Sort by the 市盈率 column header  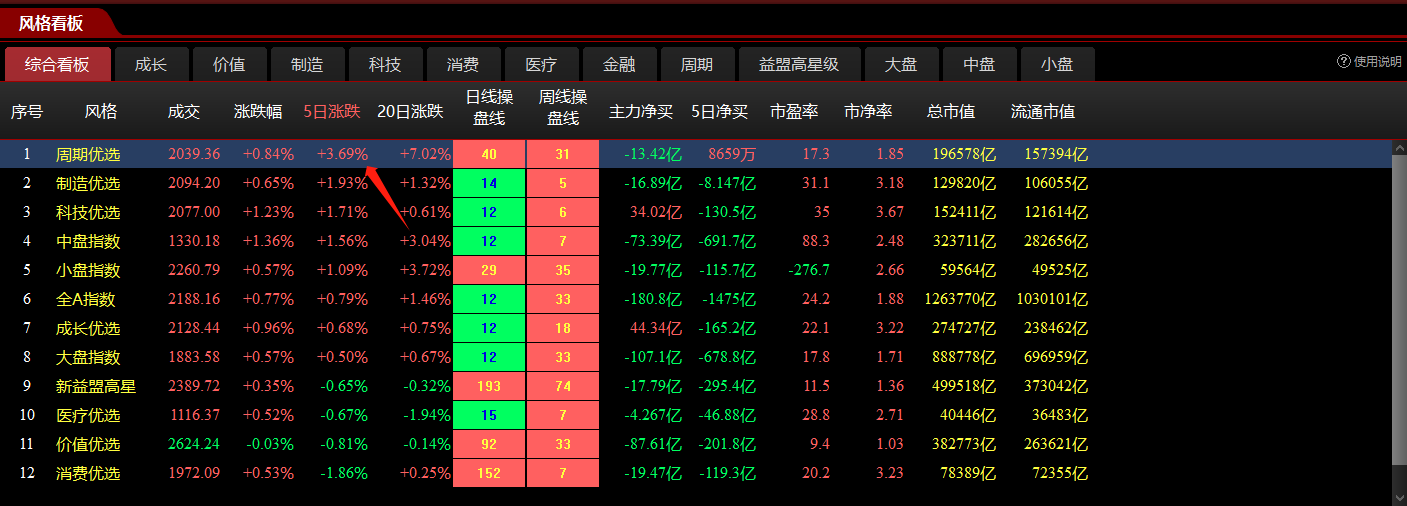pos(795,112)
